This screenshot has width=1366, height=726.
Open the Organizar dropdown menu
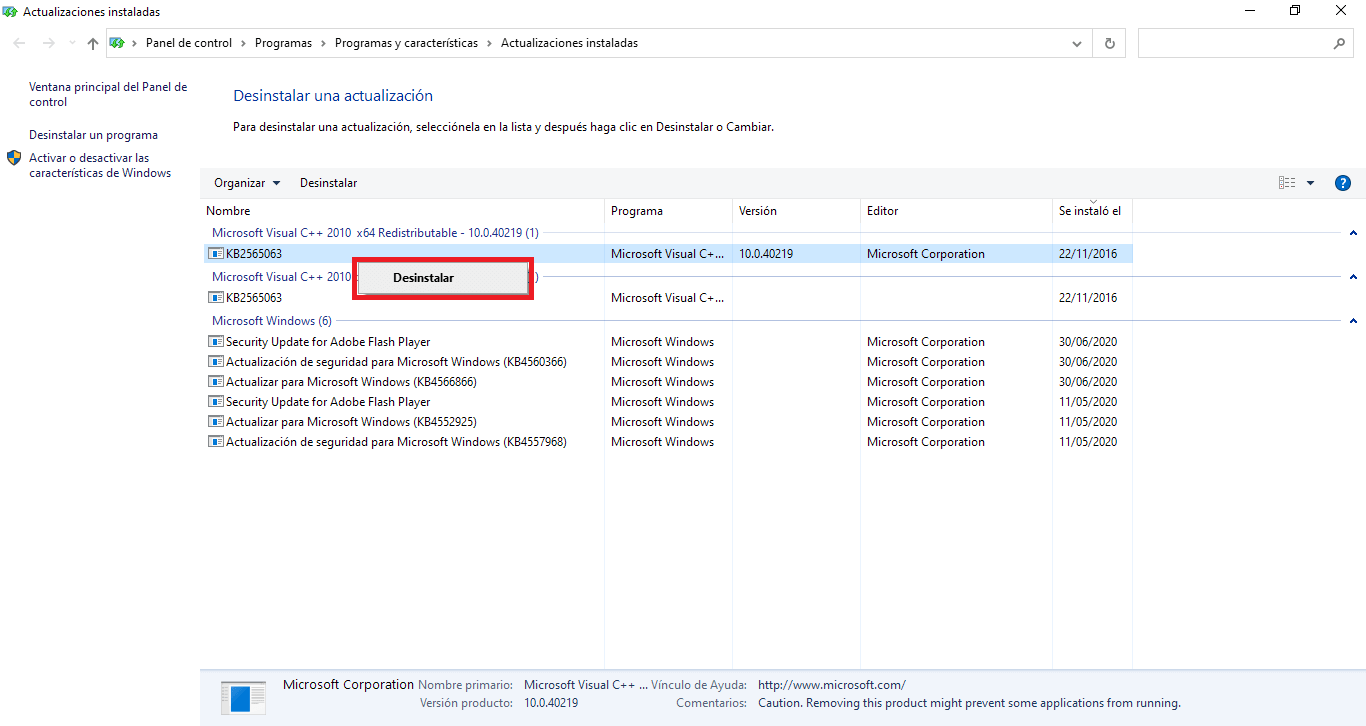click(247, 183)
